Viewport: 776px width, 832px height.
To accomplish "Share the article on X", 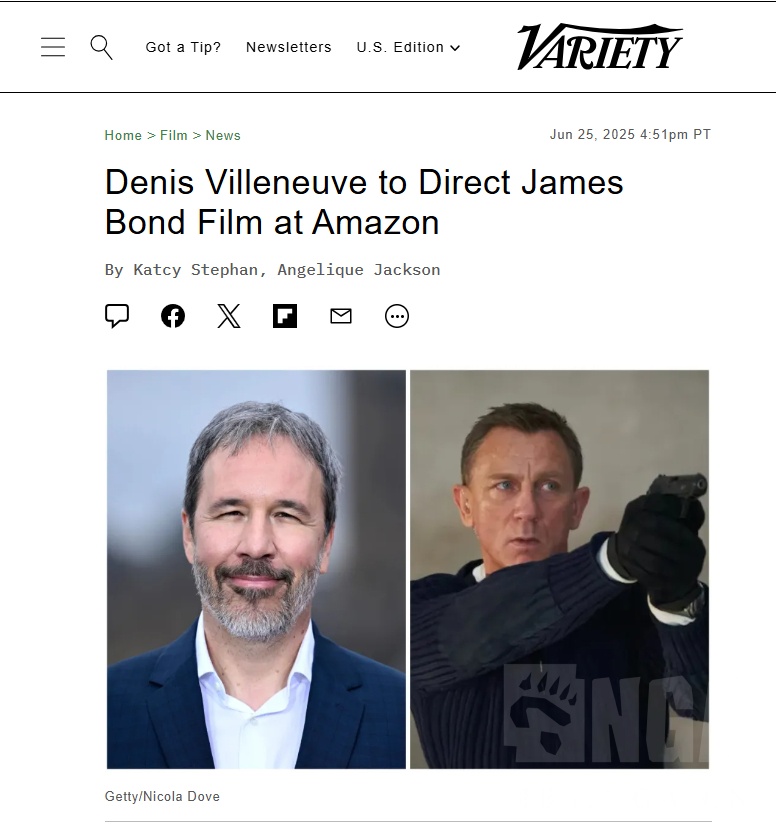I will (x=229, y=316).
